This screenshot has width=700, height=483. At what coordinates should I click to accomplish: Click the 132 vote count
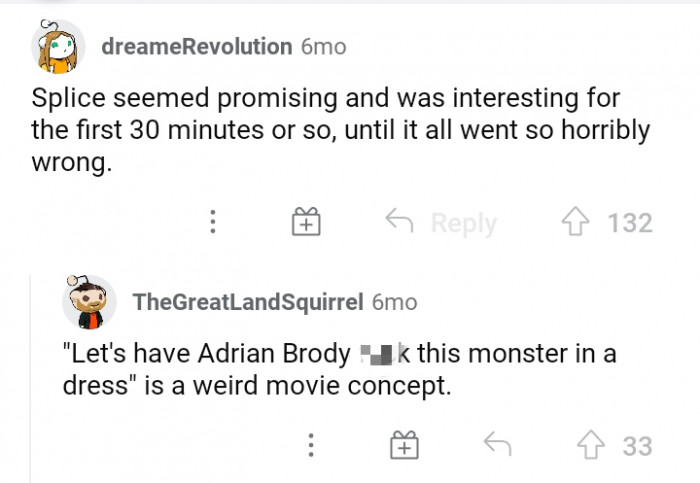(630, 222)
